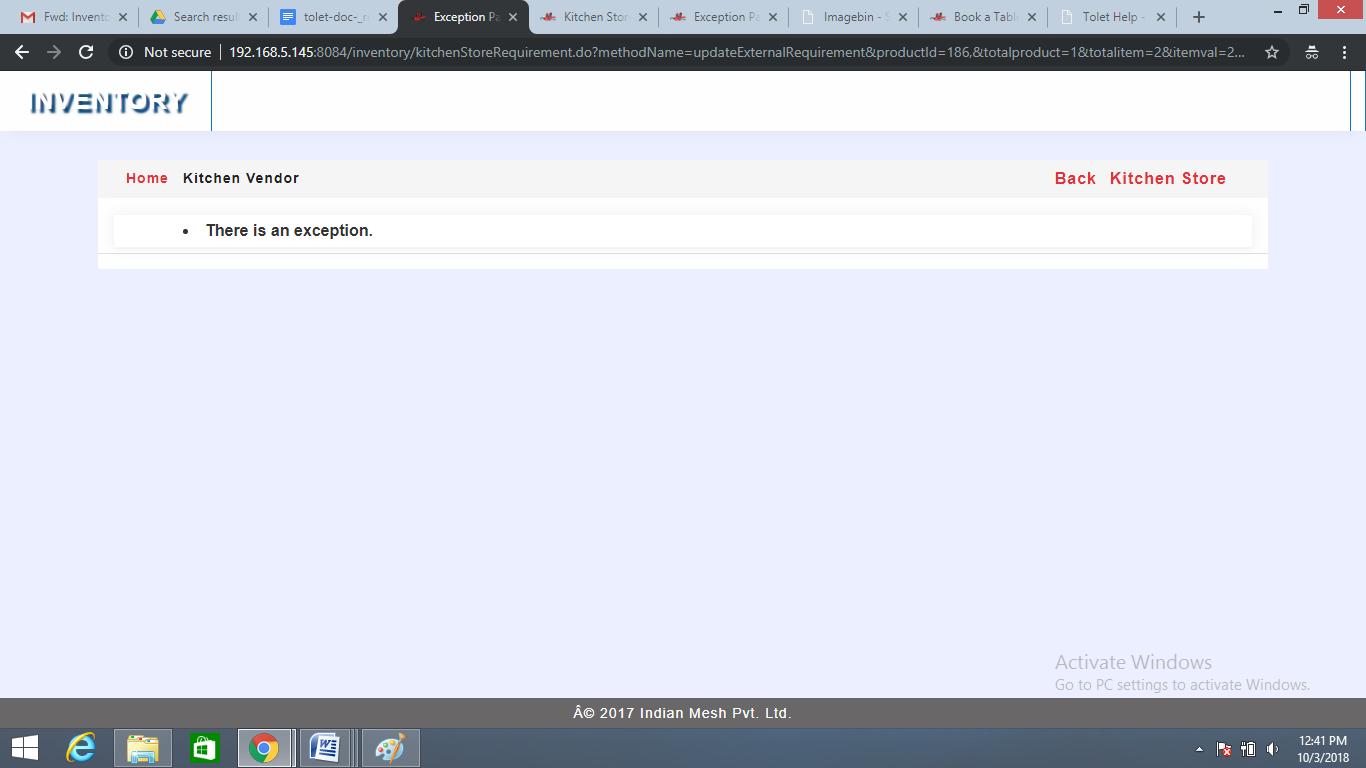The width and height of the screenshot is (1366, 768).
Task: Open the Windows Store taskbar icon
Action: (x=204, y=748)
